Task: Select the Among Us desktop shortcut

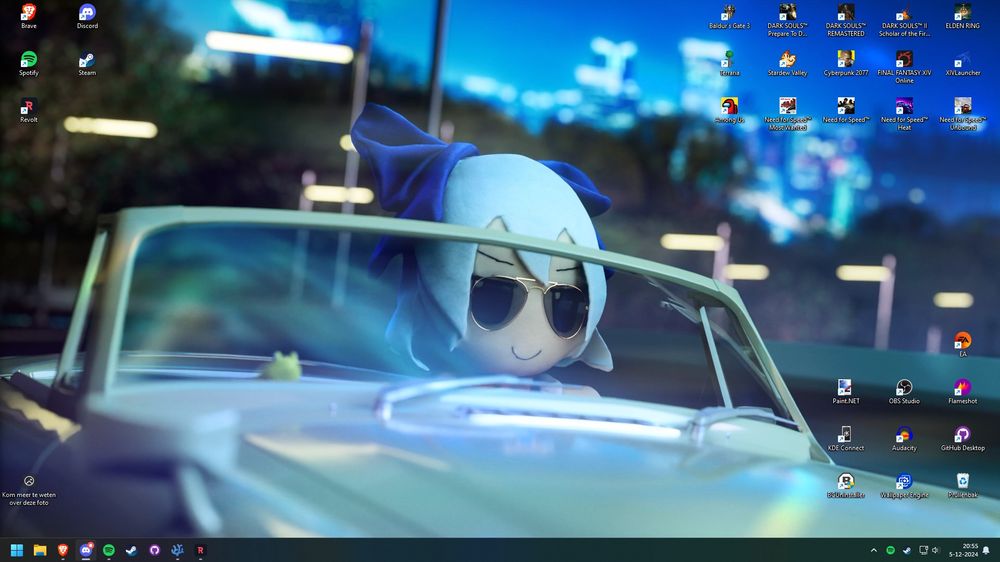Action: 729,110
